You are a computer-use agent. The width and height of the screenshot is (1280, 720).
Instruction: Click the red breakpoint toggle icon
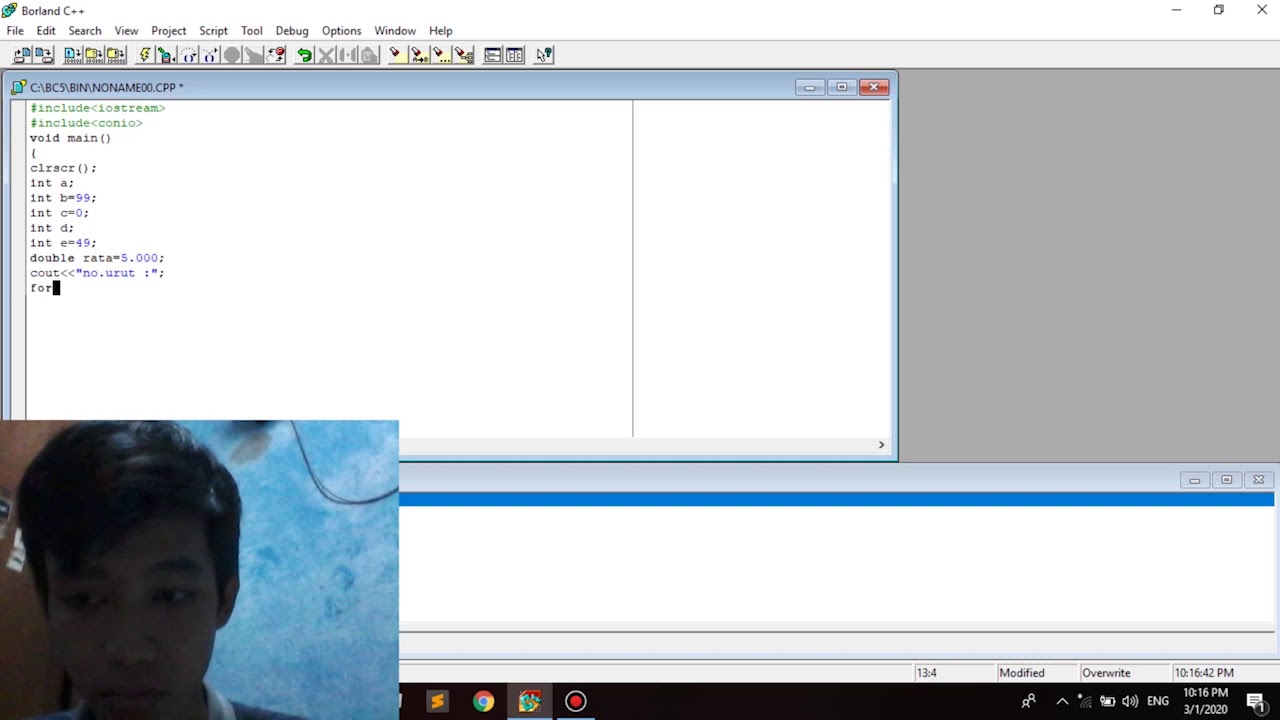pos(276,55)
